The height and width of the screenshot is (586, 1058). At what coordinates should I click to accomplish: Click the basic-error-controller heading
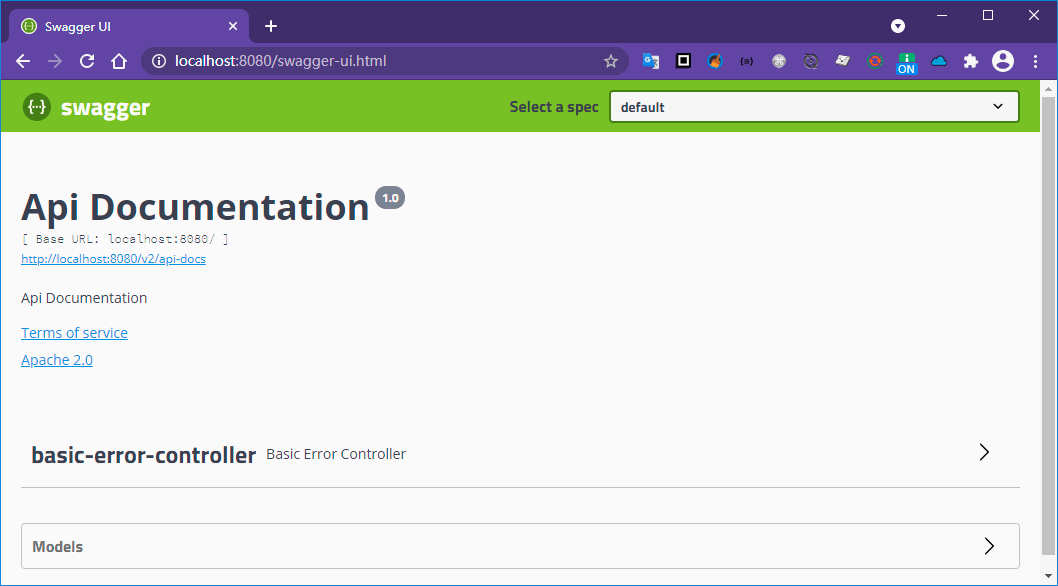[144, 455]
